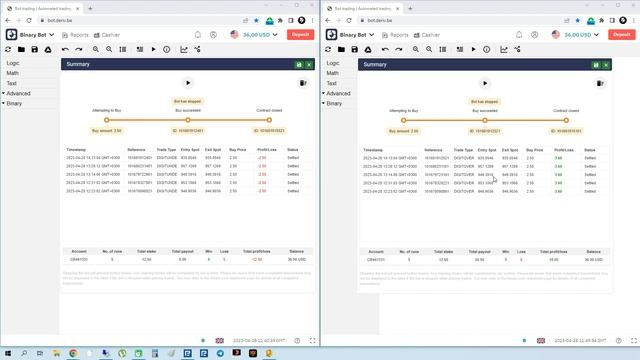Green export button in right Summary header

point(596,65)
